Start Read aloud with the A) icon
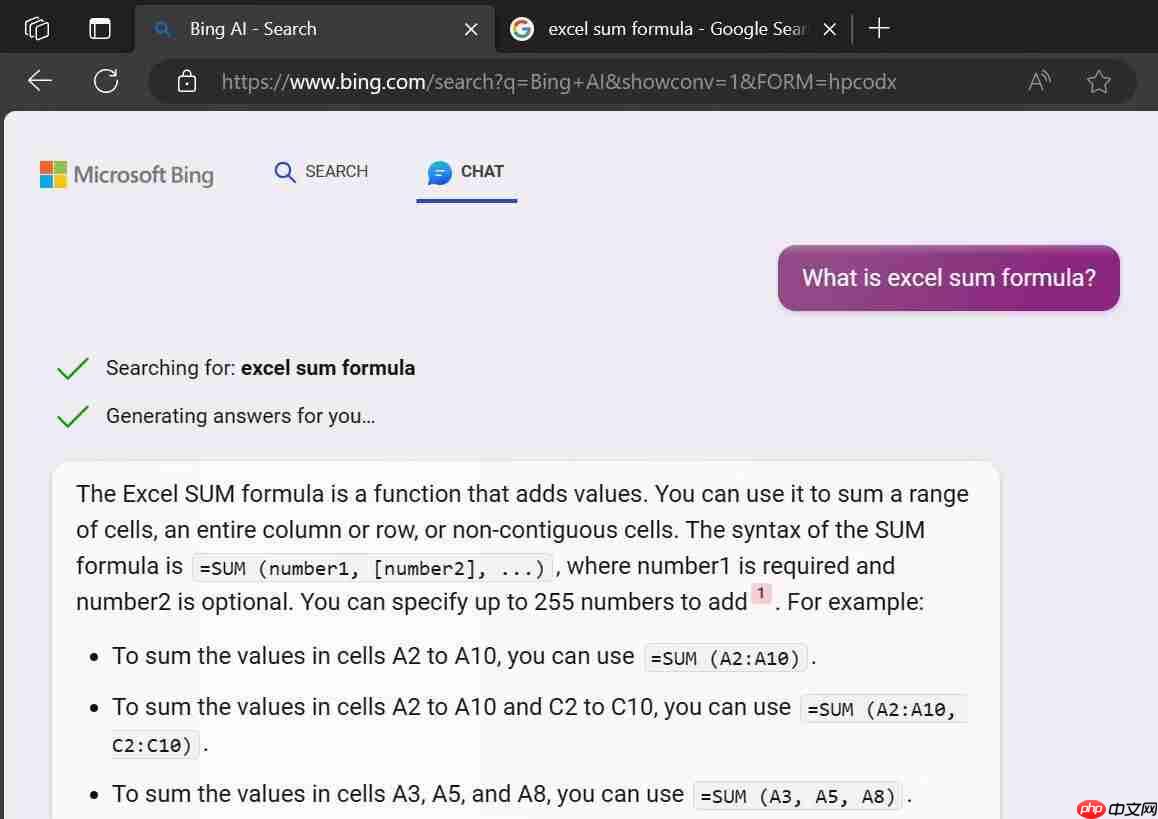Screen dimensions: 1158x819 [1038, 81]
